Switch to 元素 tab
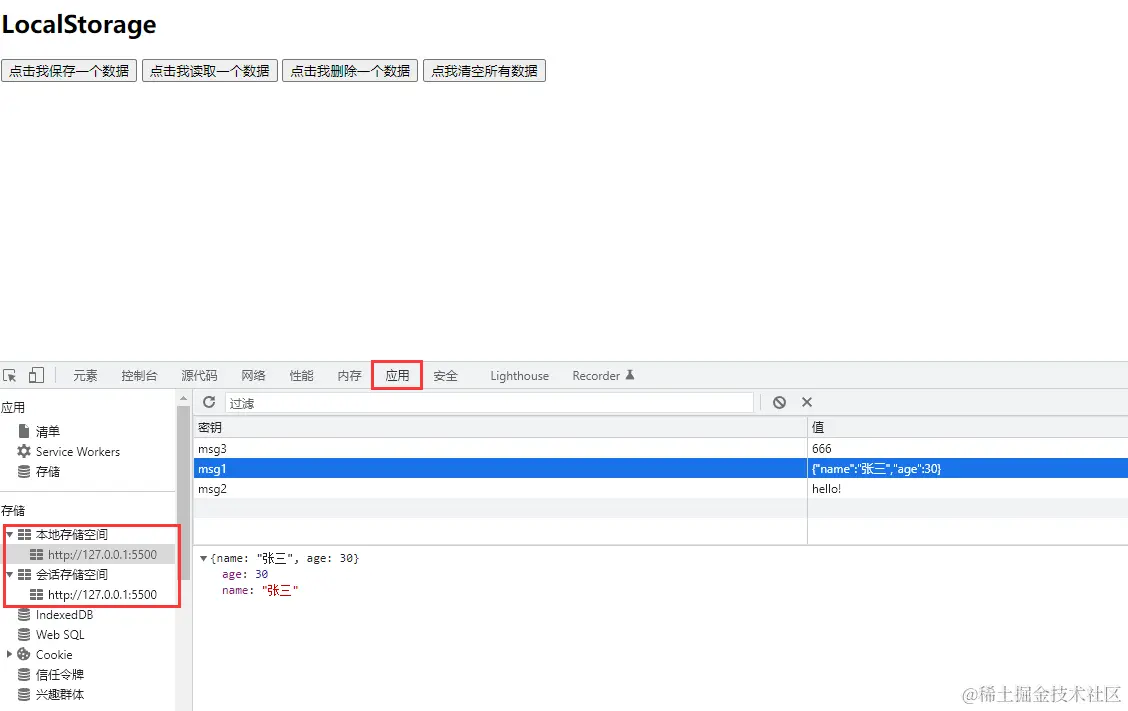The height and width of the screenshot is (711, 1128). [x=85, y=376]
